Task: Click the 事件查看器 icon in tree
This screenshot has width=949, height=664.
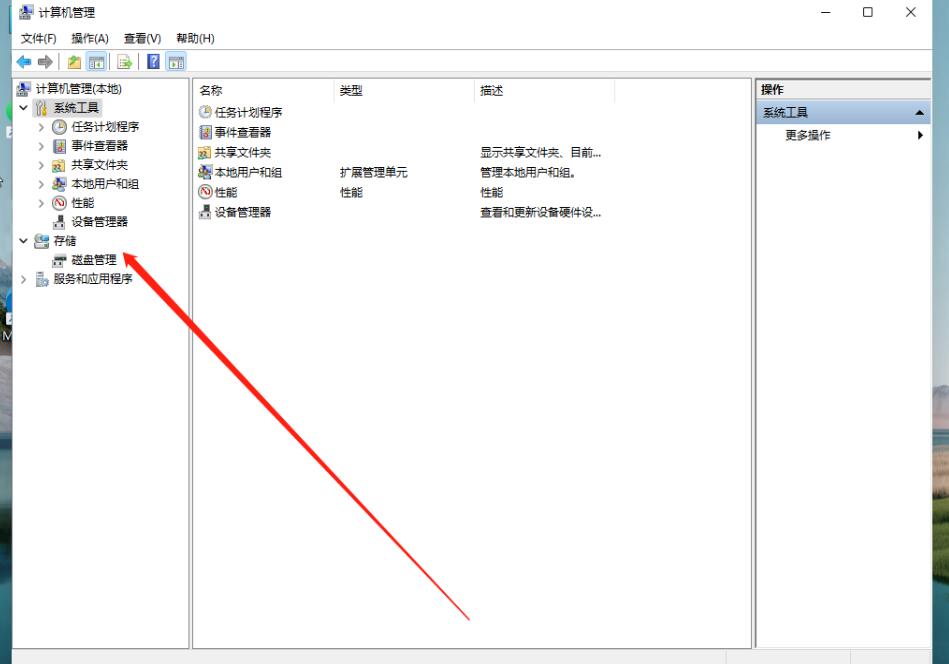Action: tap(59, 146)
